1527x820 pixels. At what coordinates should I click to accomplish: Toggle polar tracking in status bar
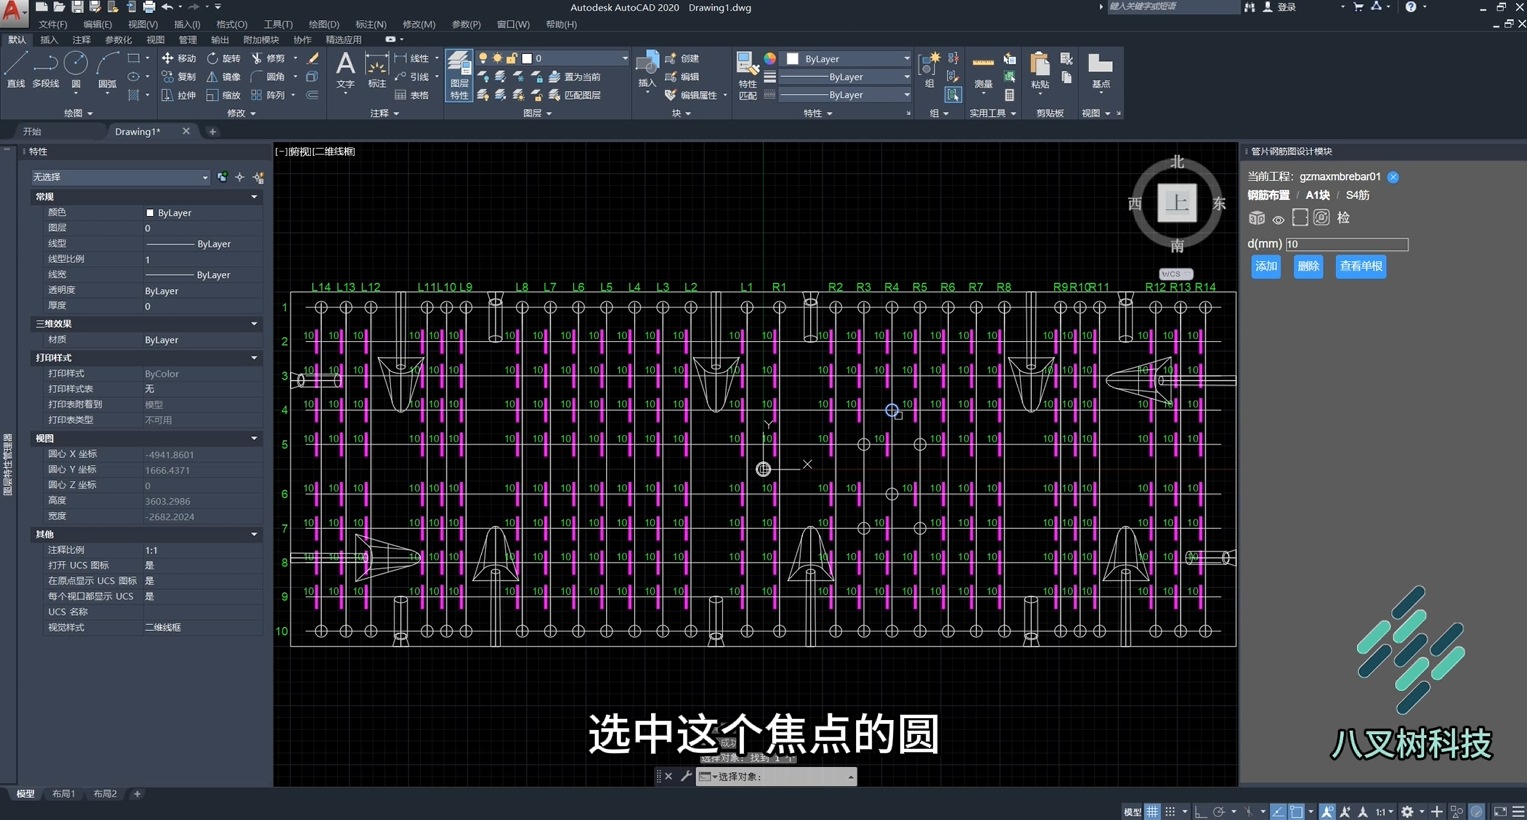coord(1219,812)
